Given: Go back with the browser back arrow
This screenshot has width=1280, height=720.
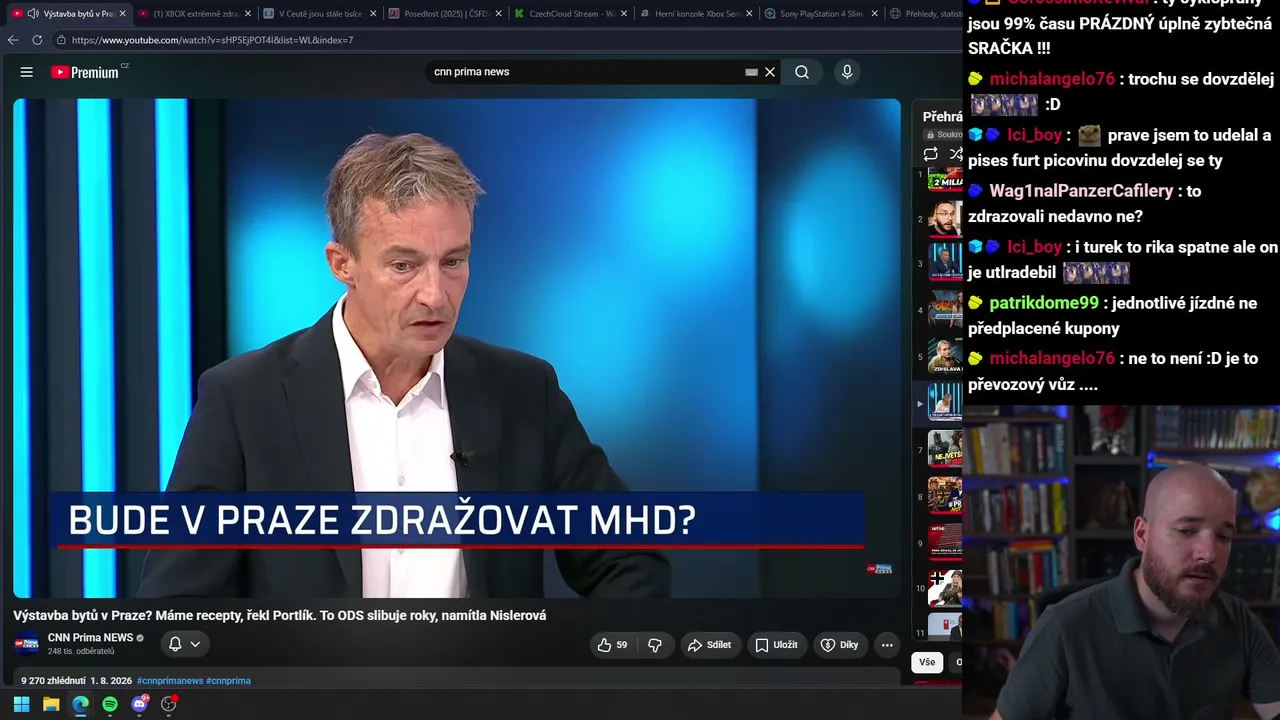Looking at the screenshot, I should point(13,40).
